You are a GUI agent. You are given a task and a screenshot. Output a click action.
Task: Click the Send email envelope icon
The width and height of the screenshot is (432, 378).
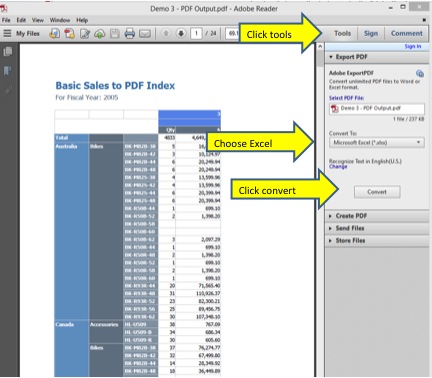[145, 34]
